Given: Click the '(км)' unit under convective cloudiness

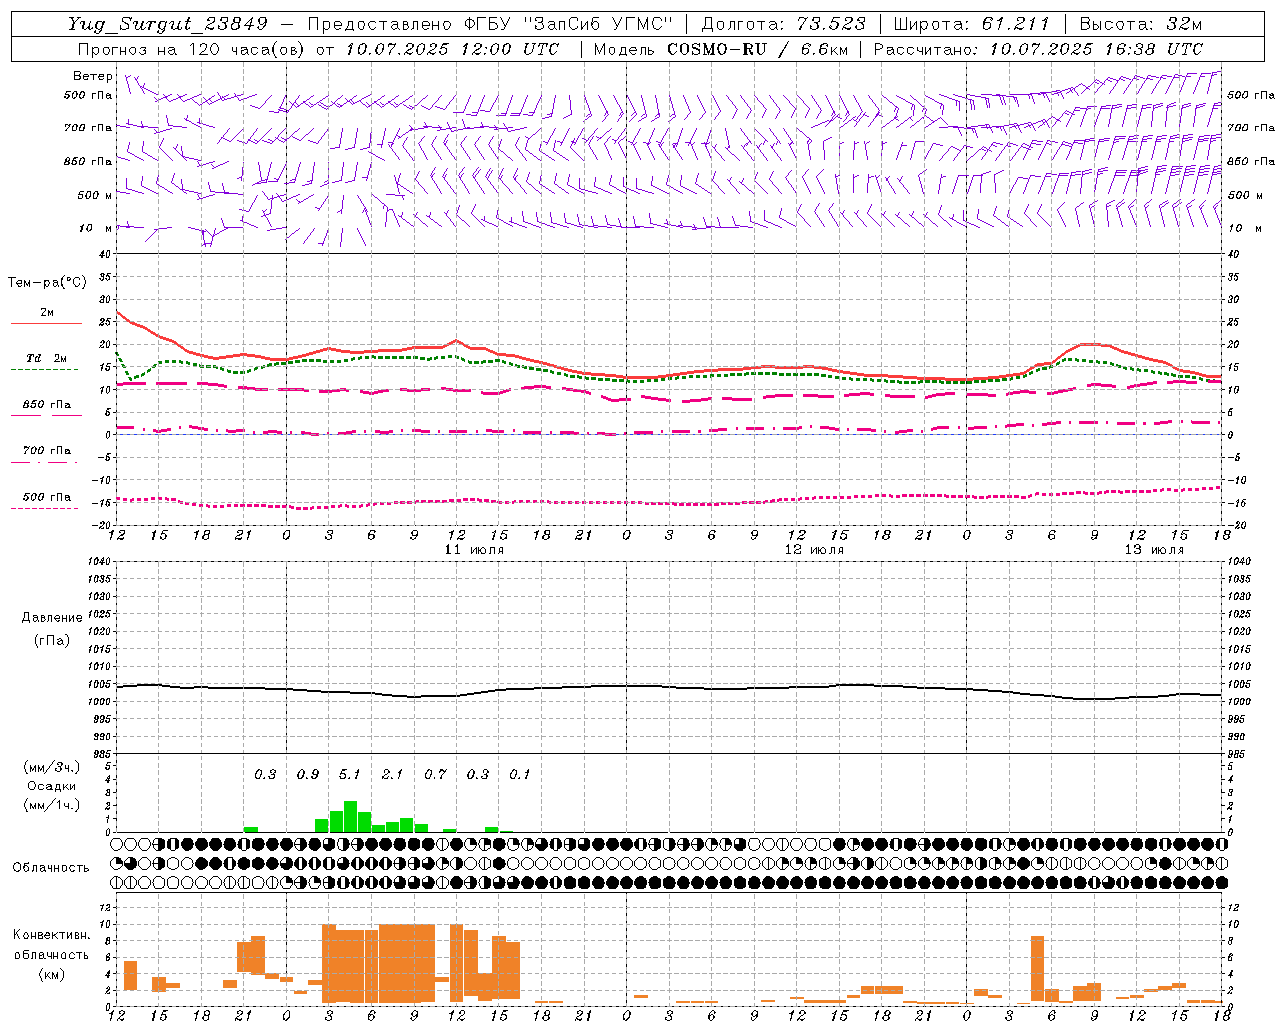Looking at the screenshot, I should point(51,974).
